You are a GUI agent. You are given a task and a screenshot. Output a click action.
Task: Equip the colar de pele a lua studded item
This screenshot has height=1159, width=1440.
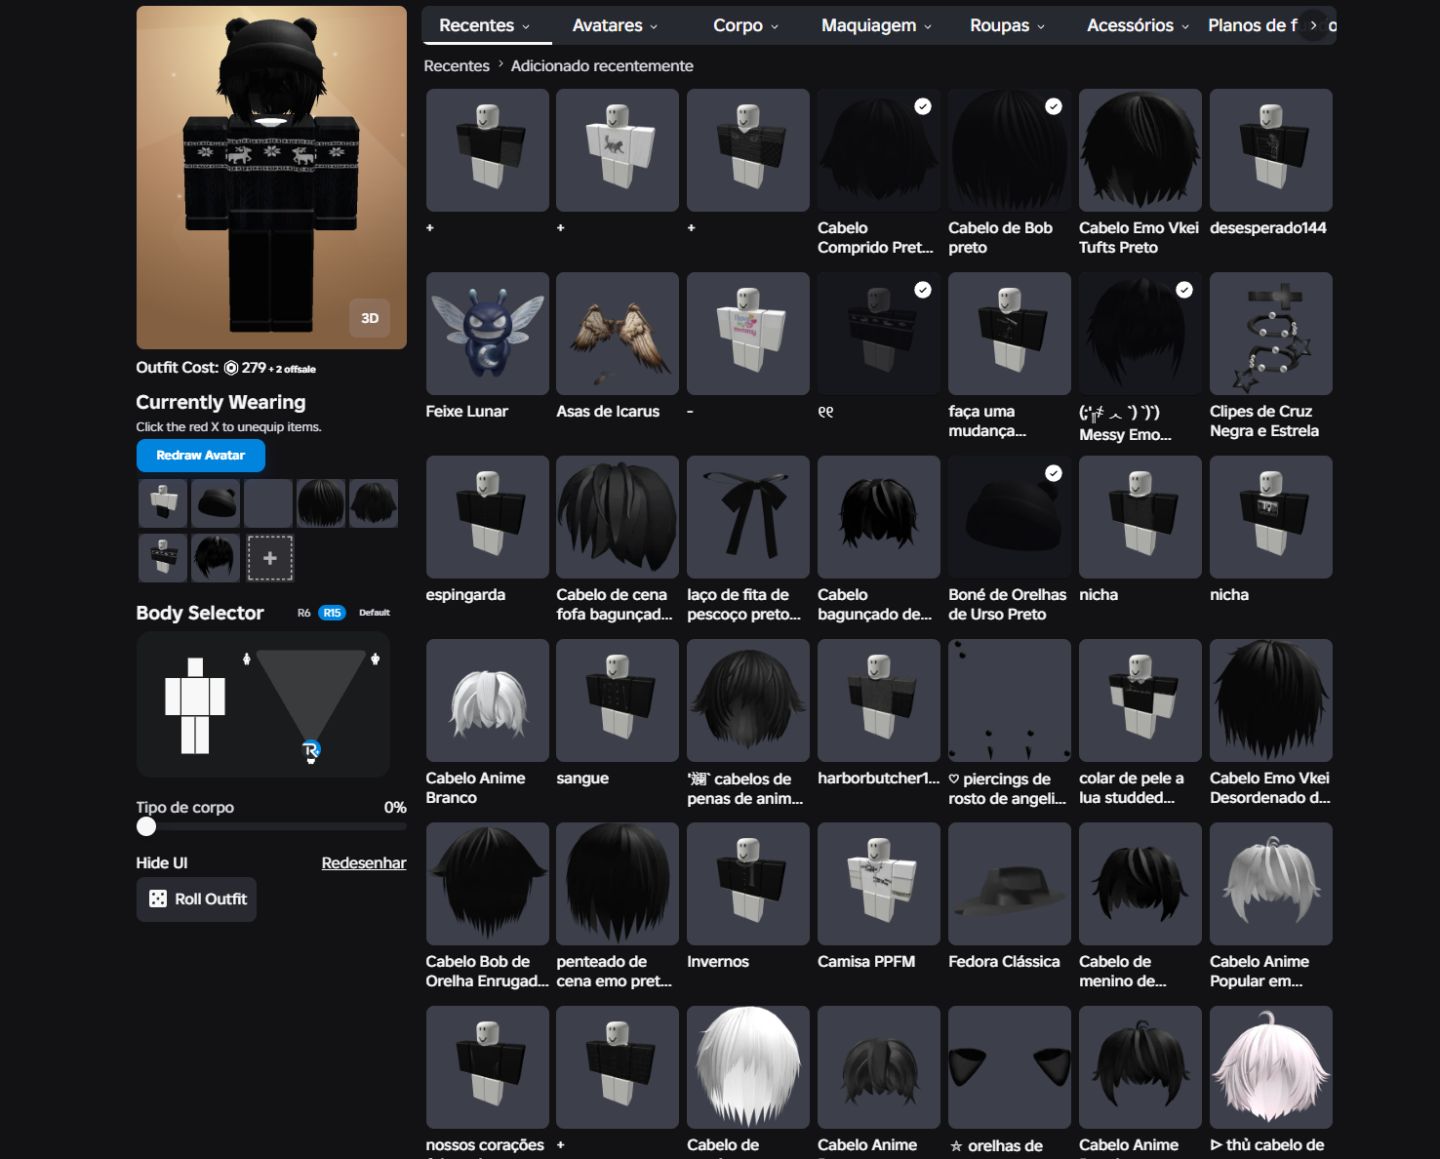1140,701
